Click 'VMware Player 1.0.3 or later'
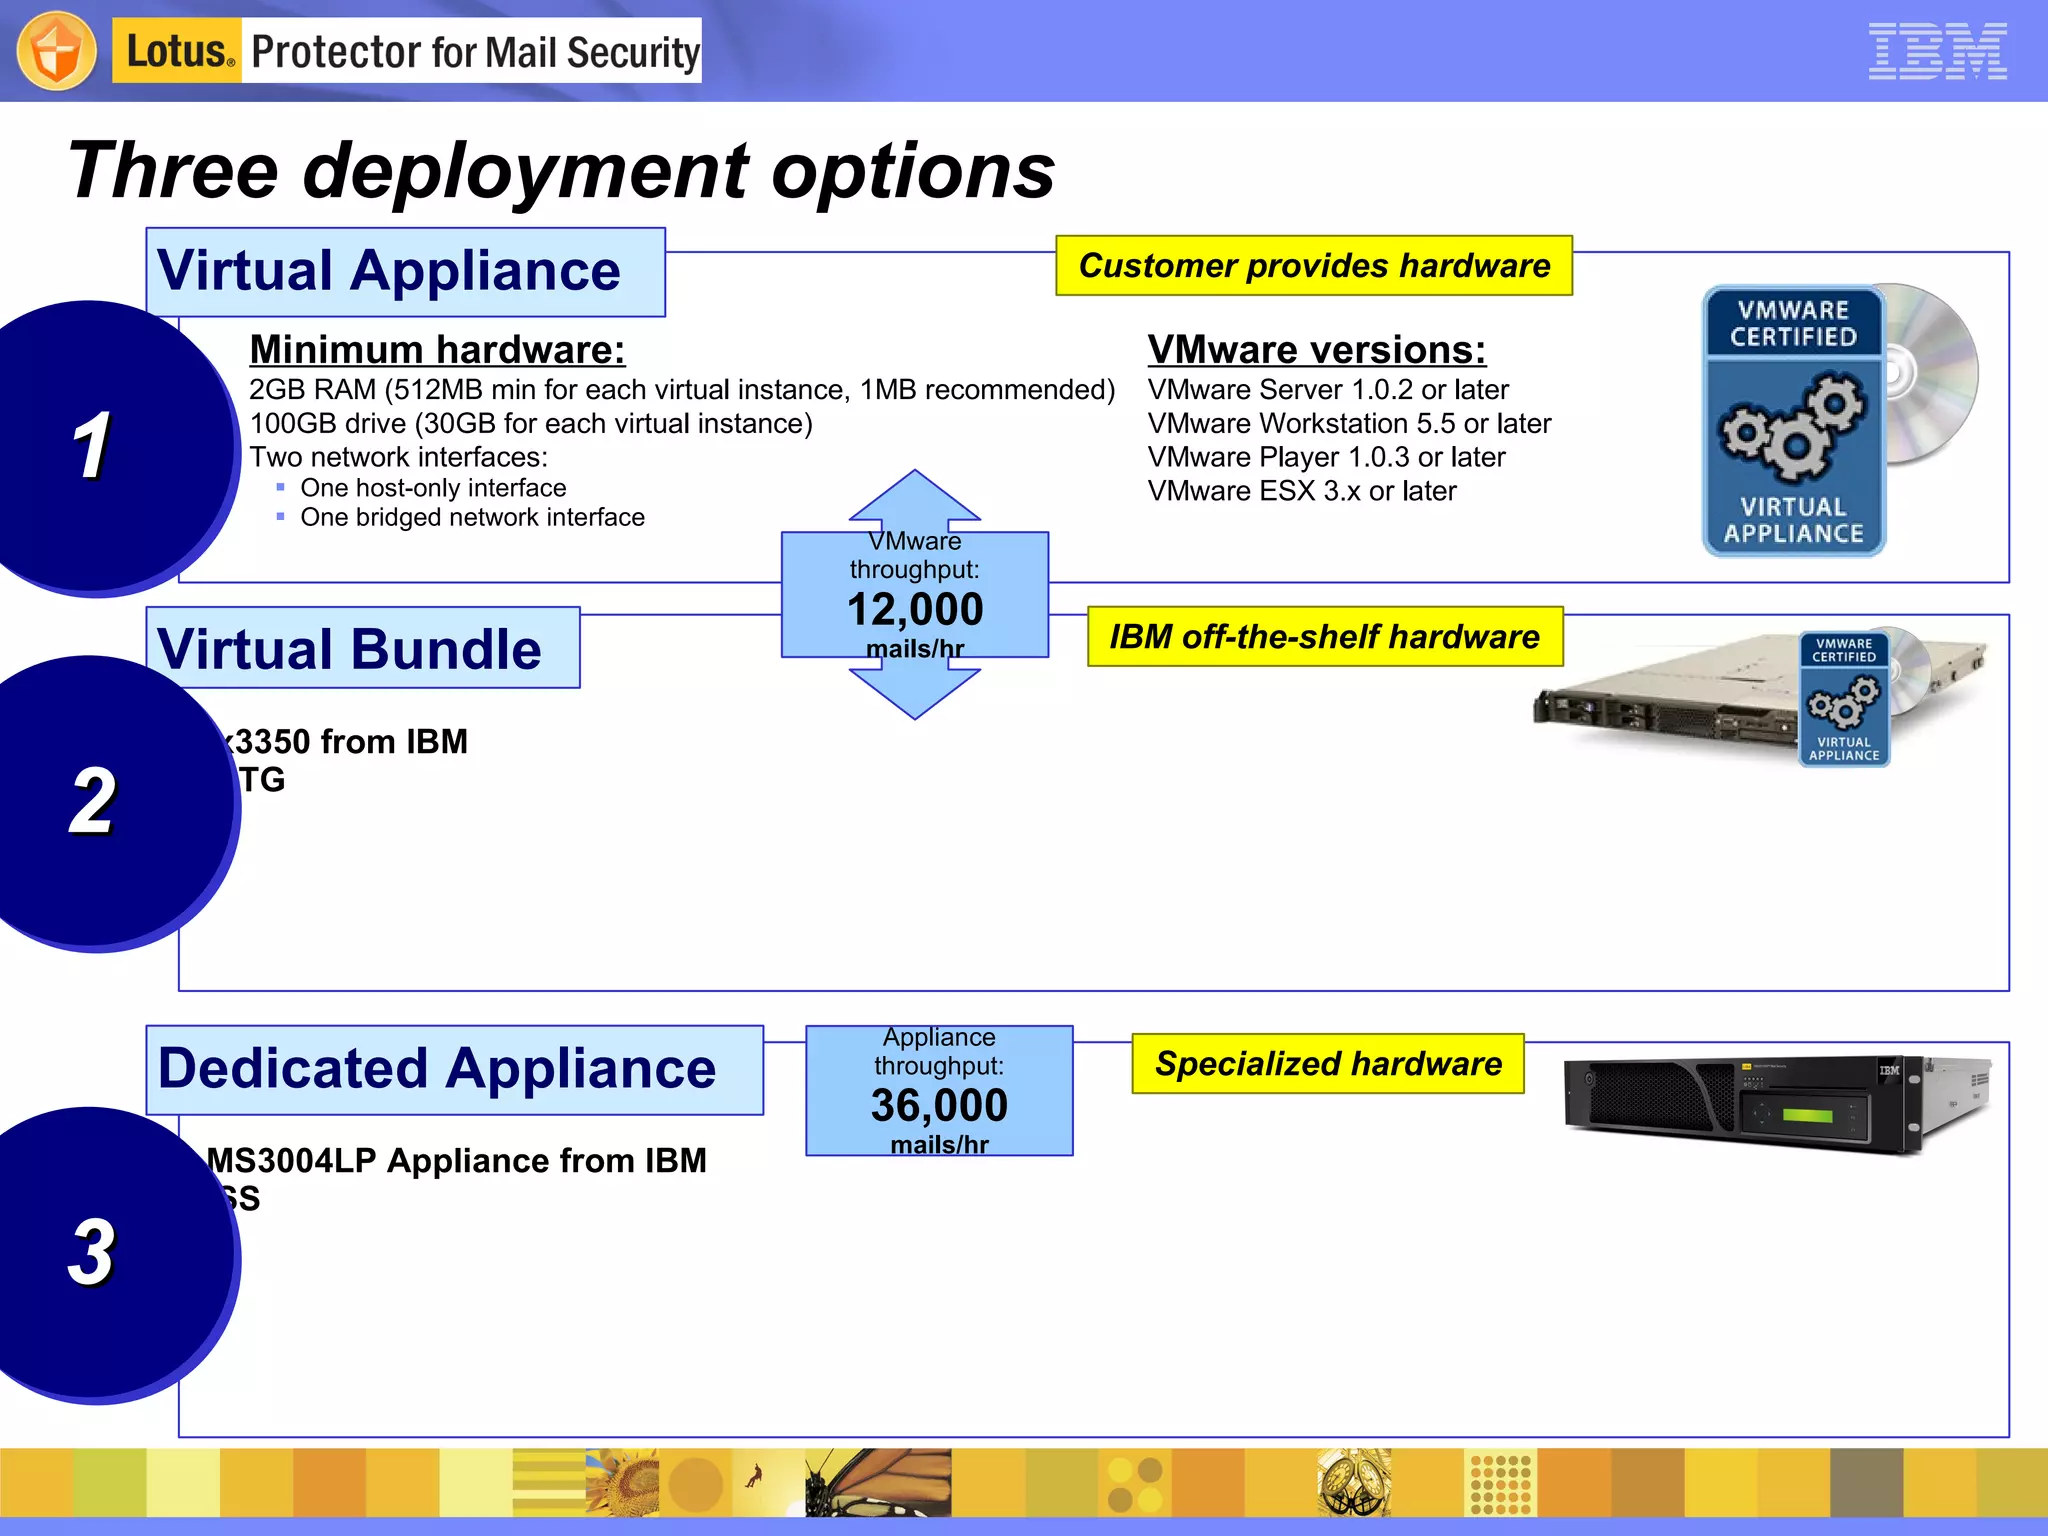Image resolution: width=2048 pixels, height=1536 pixels. pyautogui.click(x=1326, y=457)
